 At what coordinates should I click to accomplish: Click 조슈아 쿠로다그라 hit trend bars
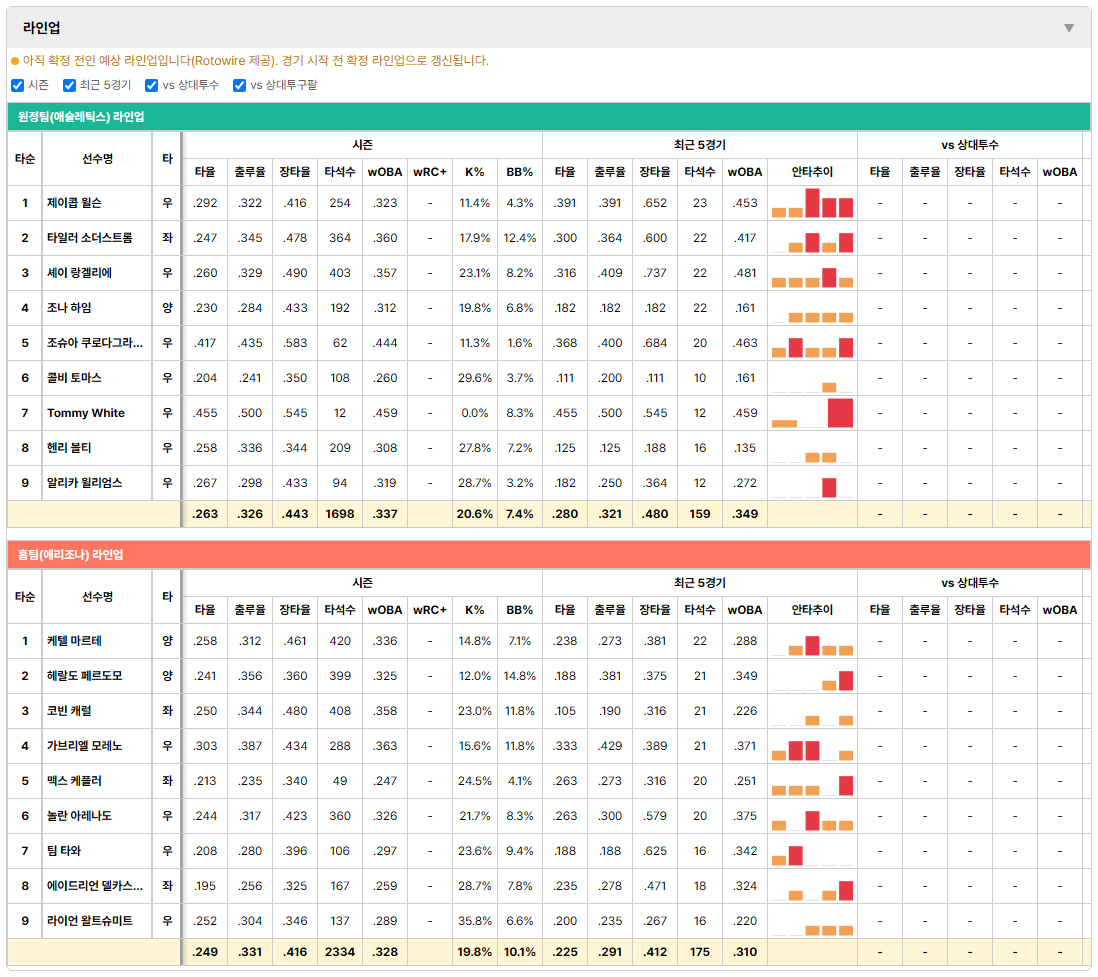[812, 343]
